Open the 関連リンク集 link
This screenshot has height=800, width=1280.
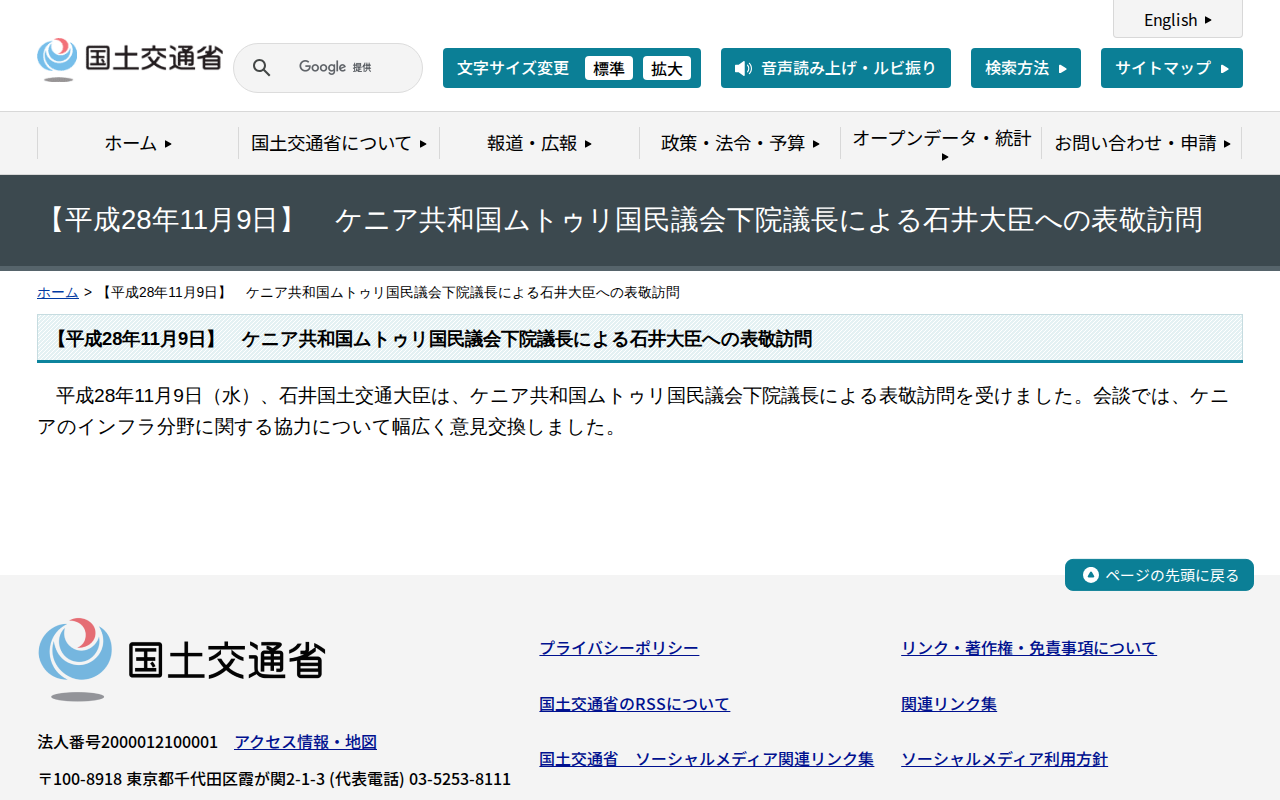pos(949,704)
